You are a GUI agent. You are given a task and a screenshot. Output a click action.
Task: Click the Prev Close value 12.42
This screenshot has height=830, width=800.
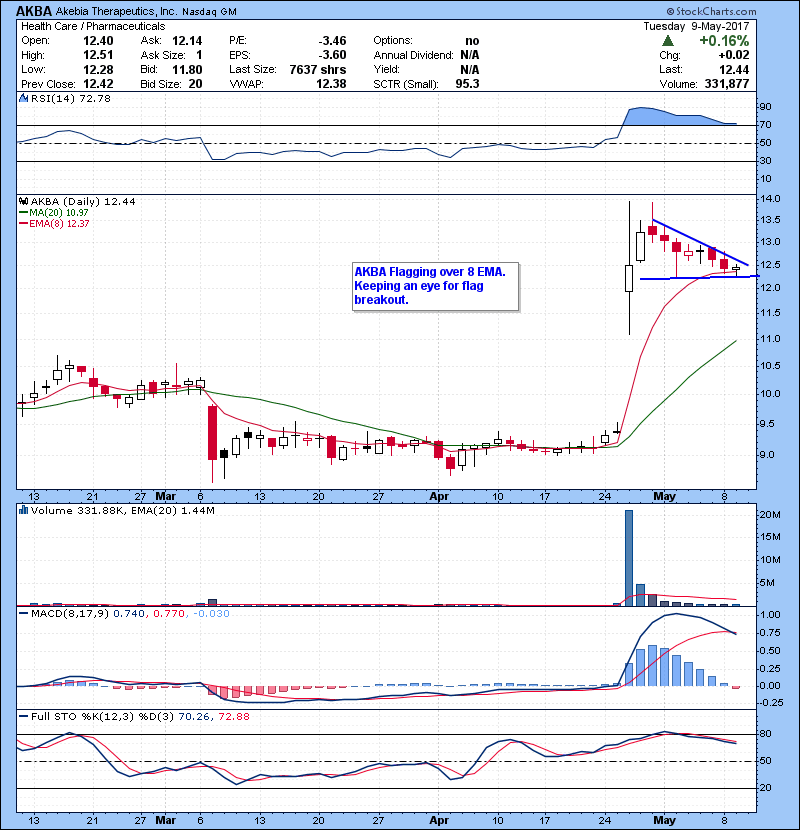(x=98, y=84)
